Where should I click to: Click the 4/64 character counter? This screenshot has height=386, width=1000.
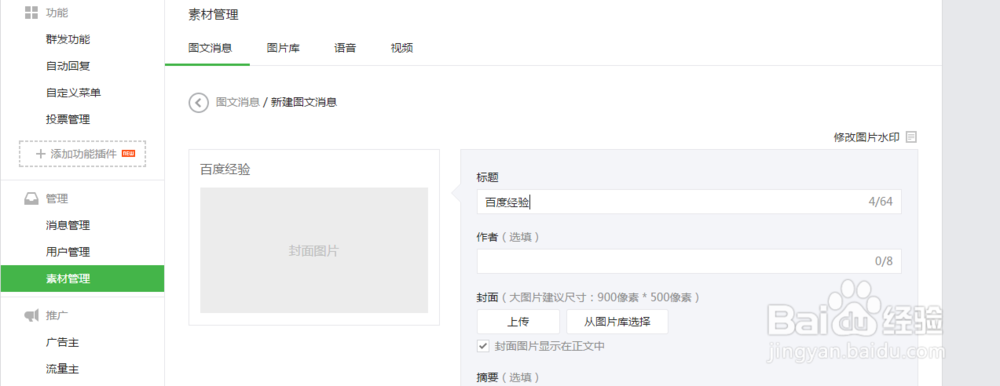click(880, 202)
